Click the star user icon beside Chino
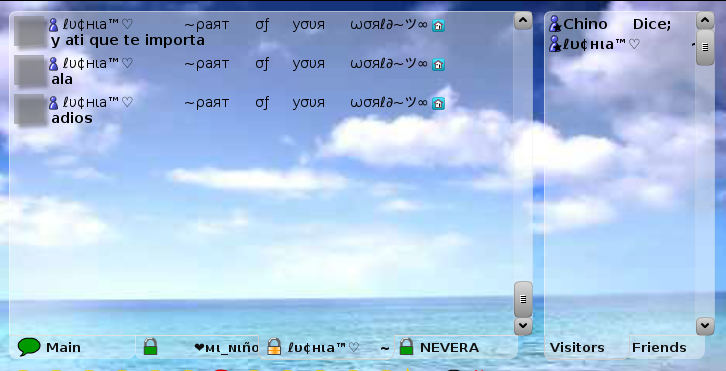Screen dimensions: 726x371 (x=555, y=24)
